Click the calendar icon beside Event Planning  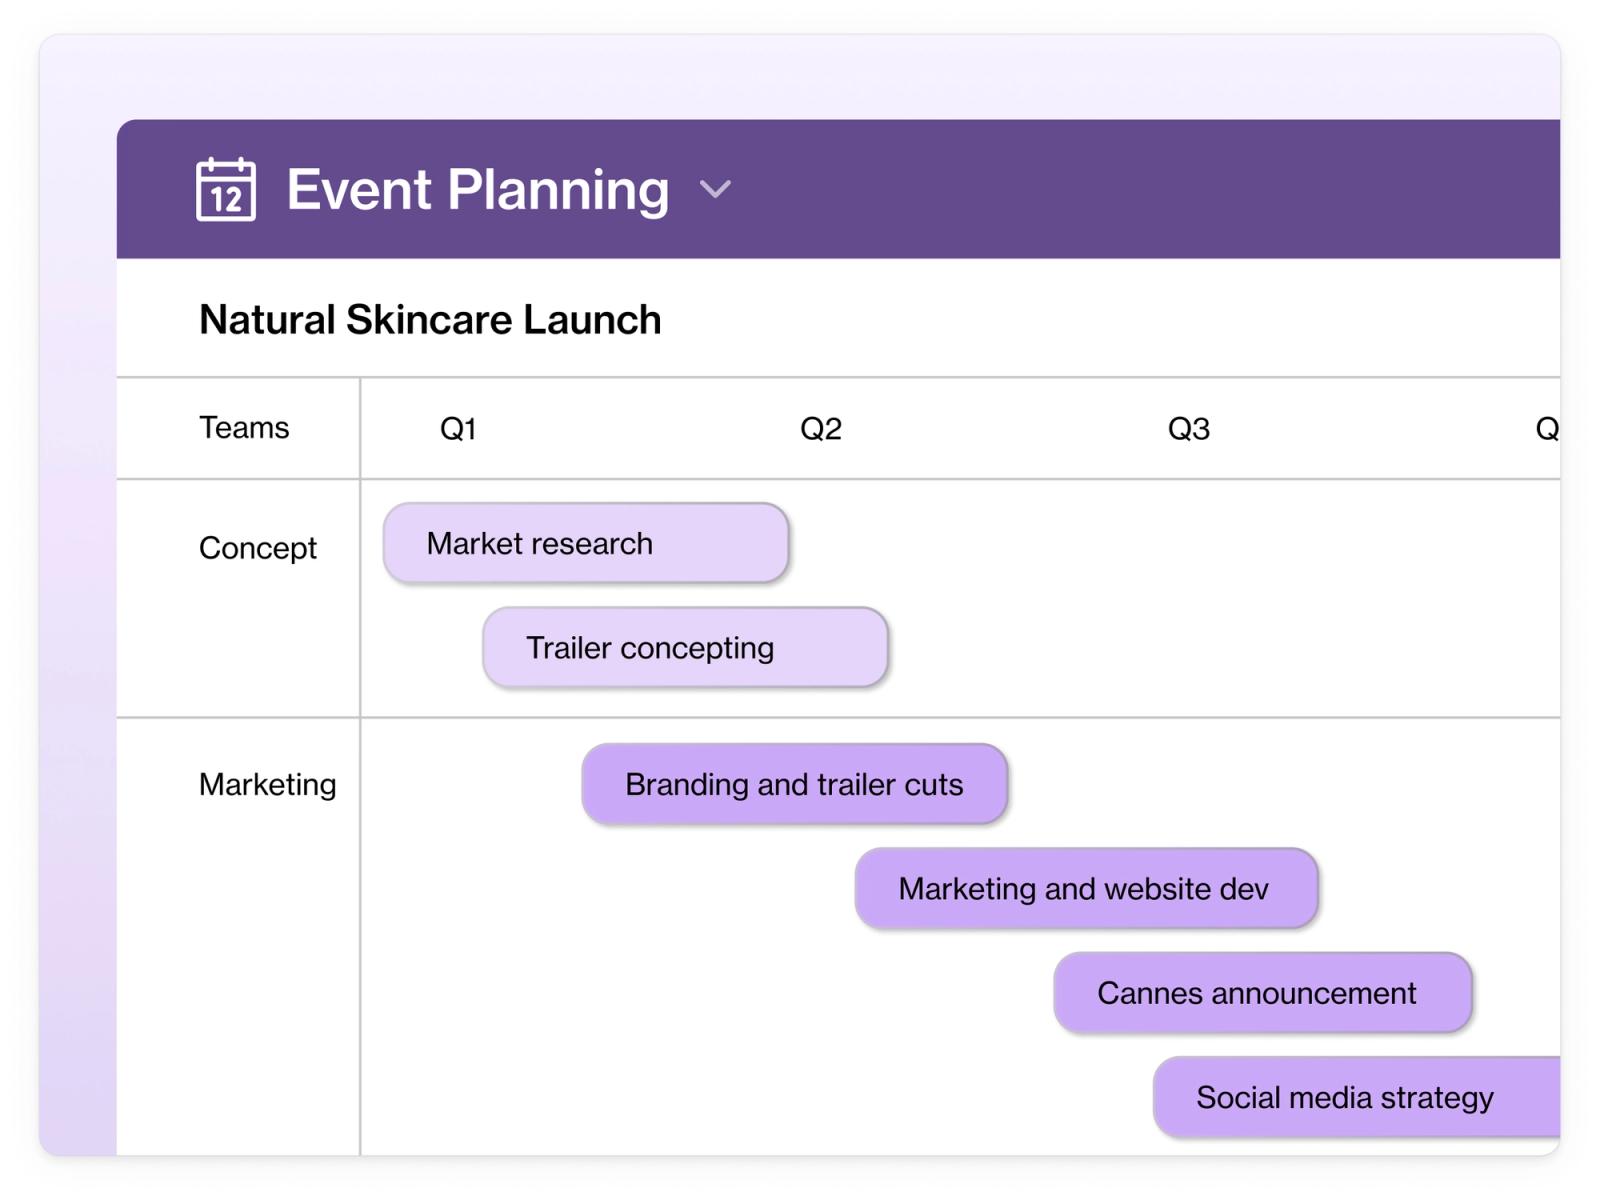point(226,189)
